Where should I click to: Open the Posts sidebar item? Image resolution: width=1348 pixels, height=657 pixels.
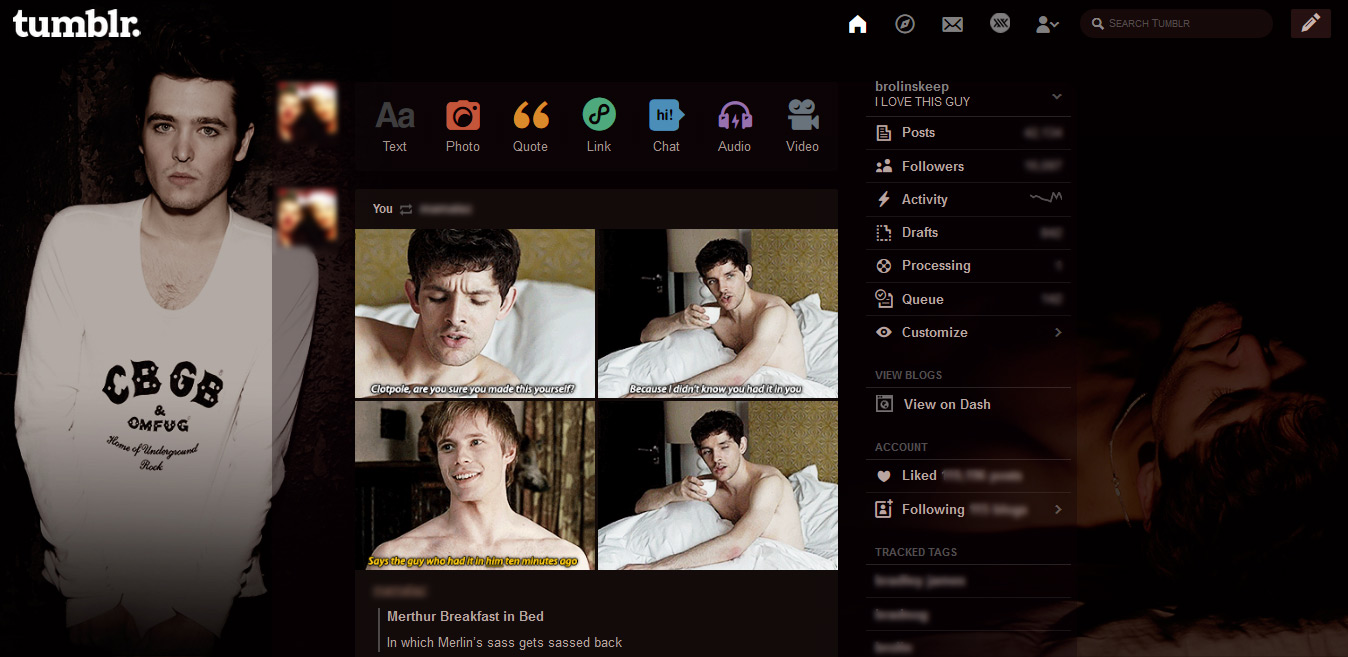(969, 133)
